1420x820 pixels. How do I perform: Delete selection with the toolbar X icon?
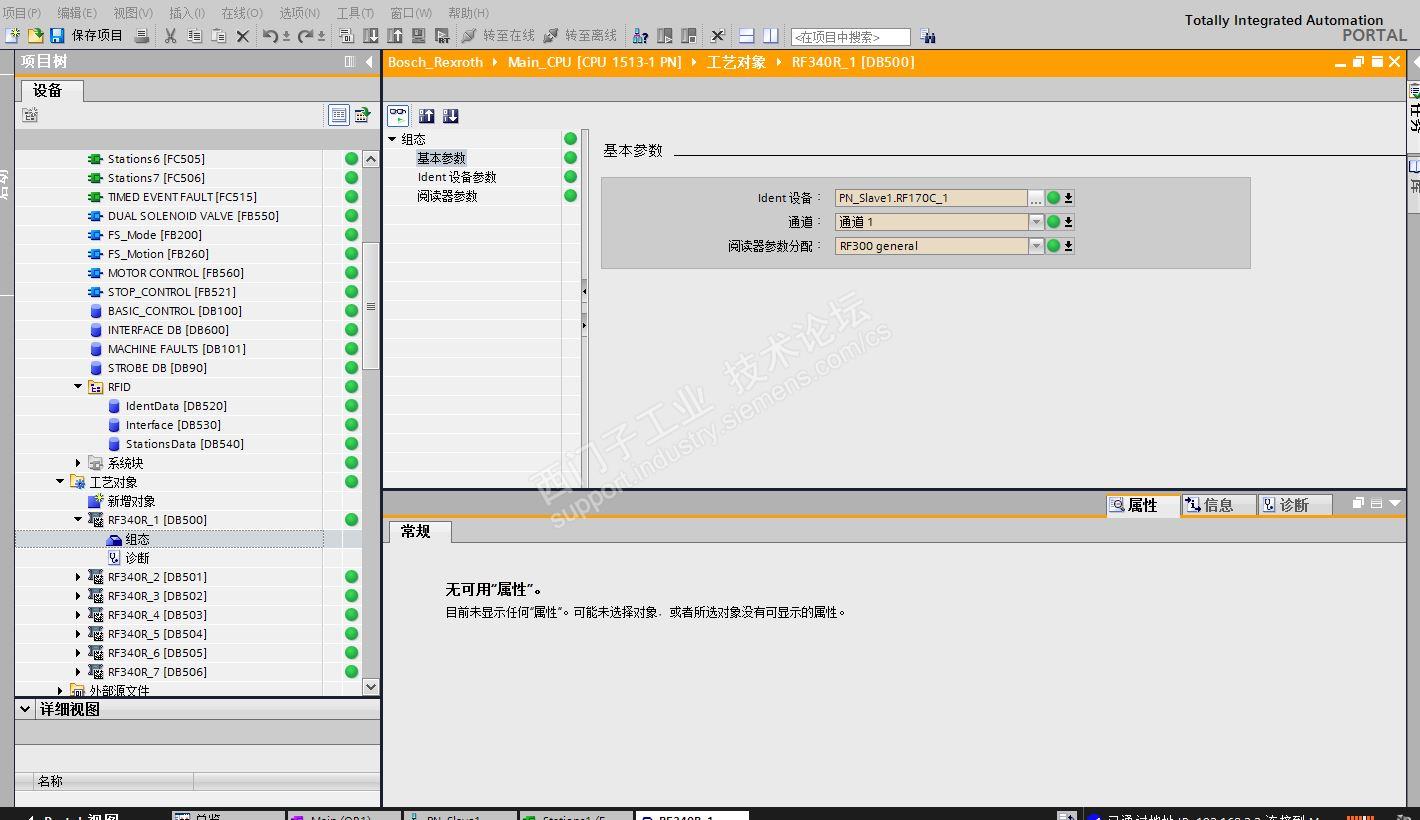[x=242, y=36]
